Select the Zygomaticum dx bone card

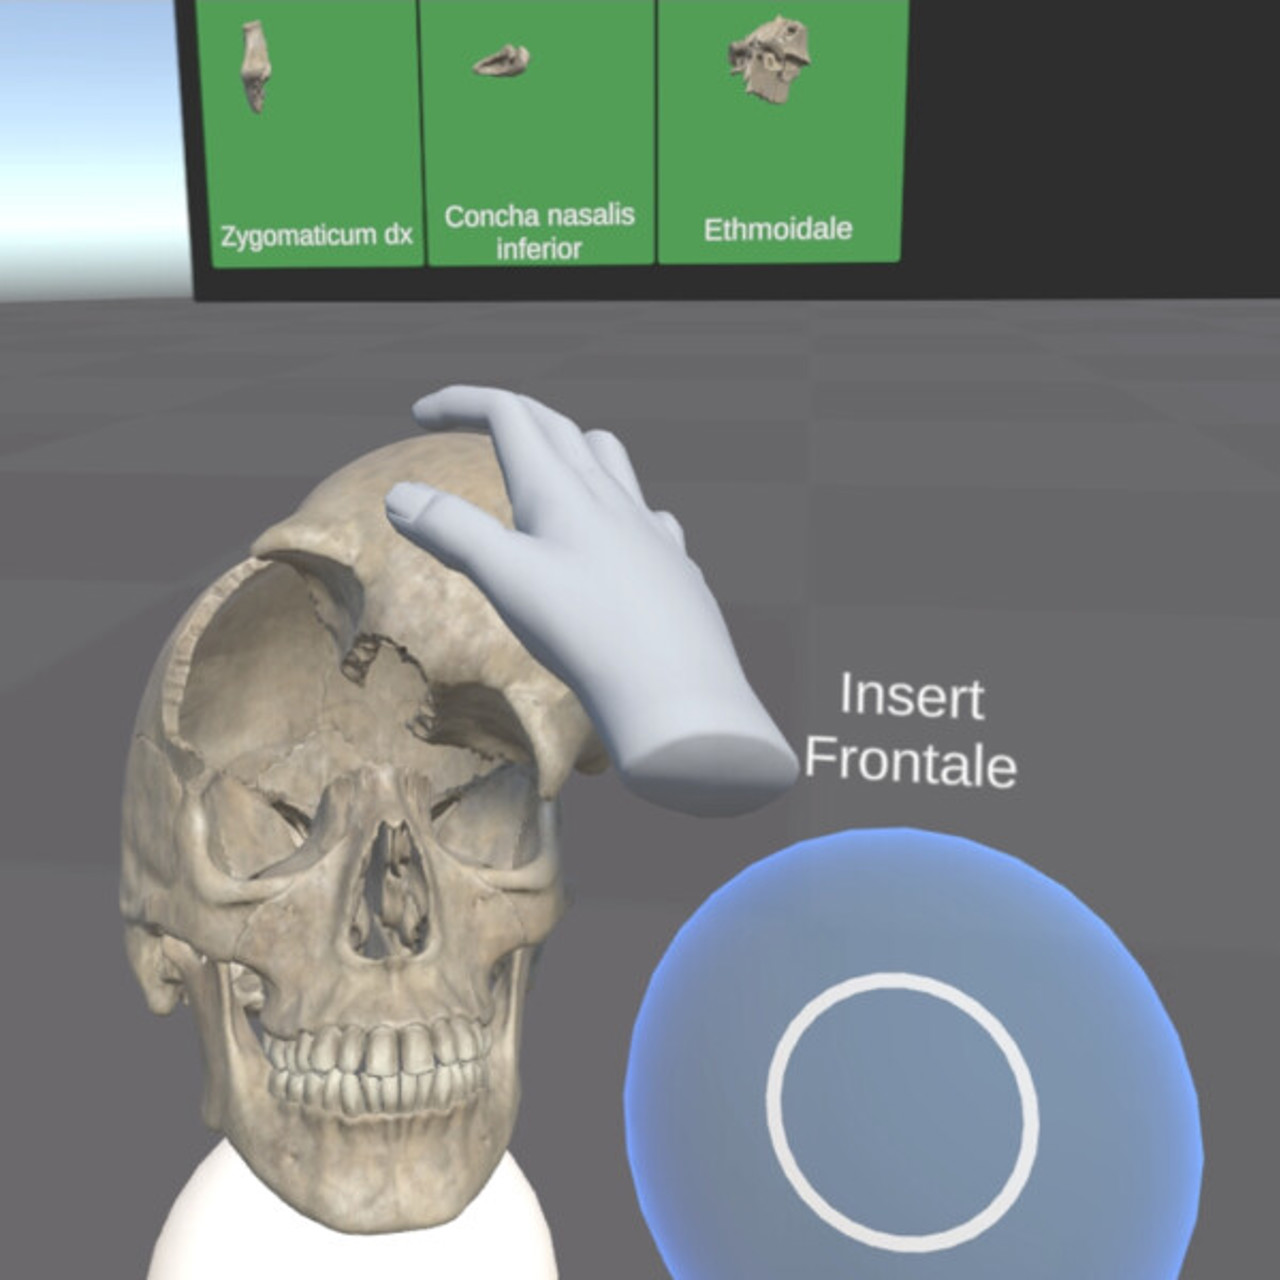coord(312,132)
